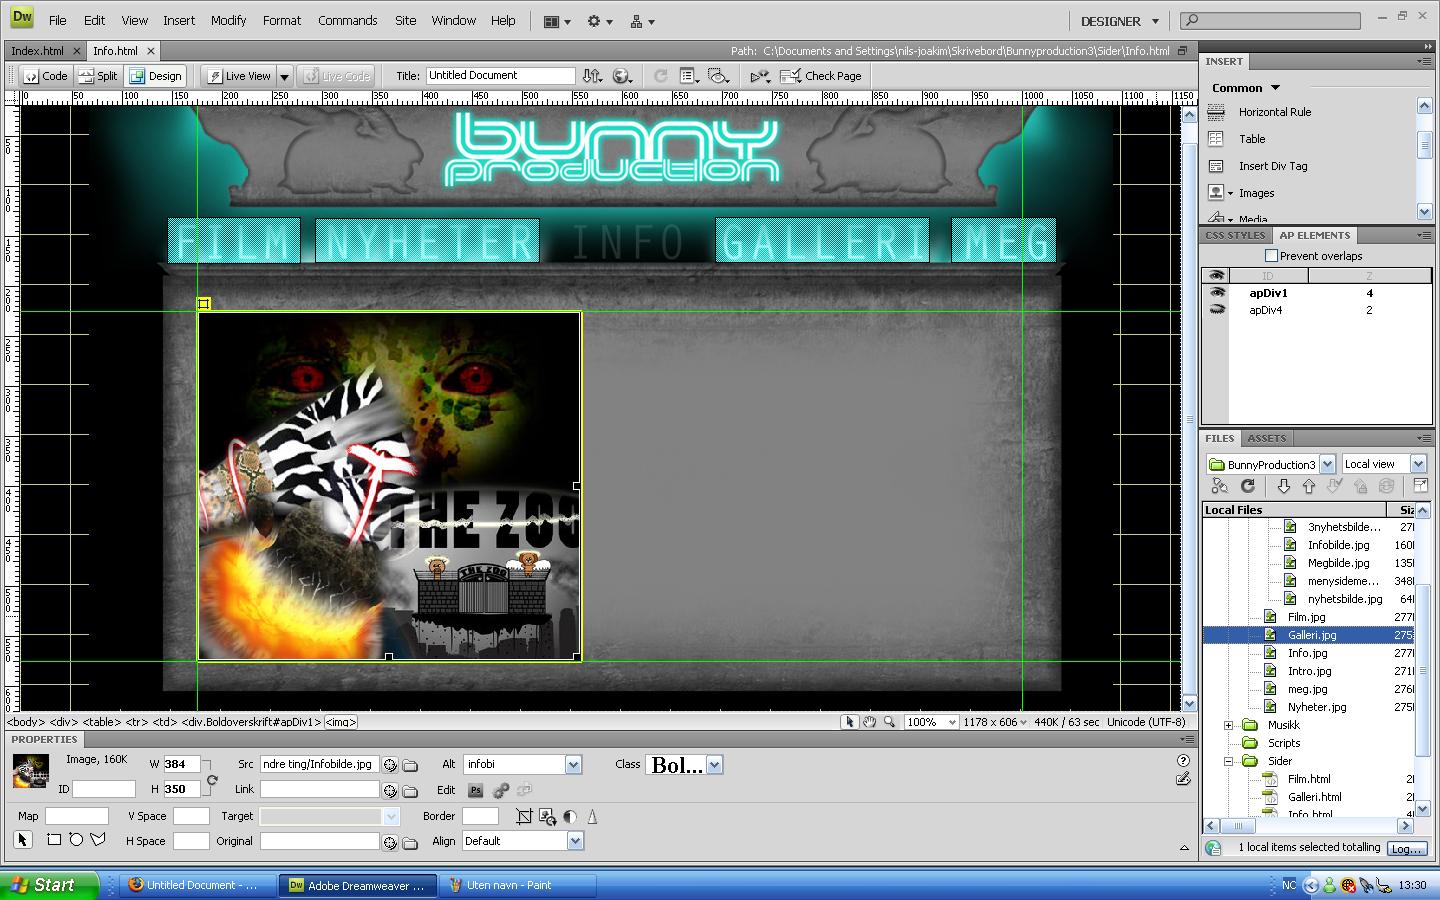Open the Commands menu
The width and height of the screenshot is (1440, 900).
coord(348,20)
